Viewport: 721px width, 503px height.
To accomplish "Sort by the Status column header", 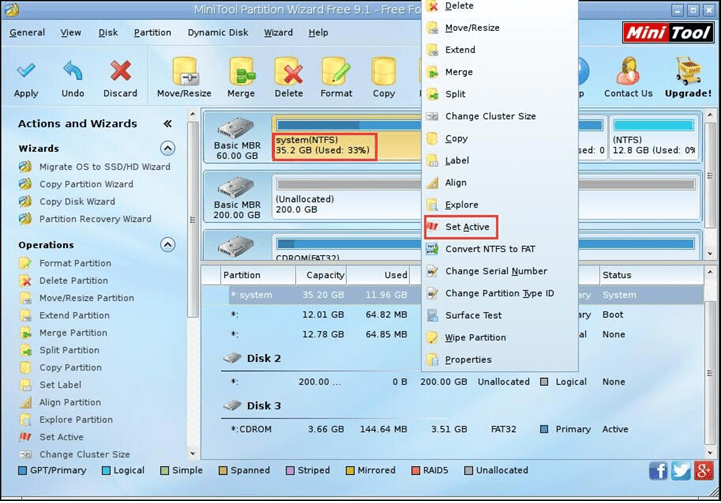I will click(x=651, y=275).
